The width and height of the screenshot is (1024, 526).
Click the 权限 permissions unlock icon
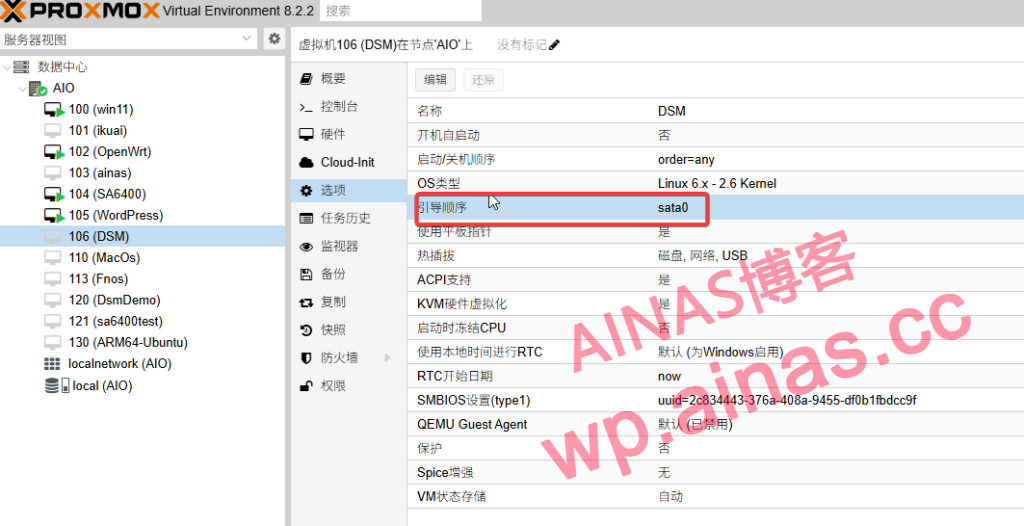(306, 386)
